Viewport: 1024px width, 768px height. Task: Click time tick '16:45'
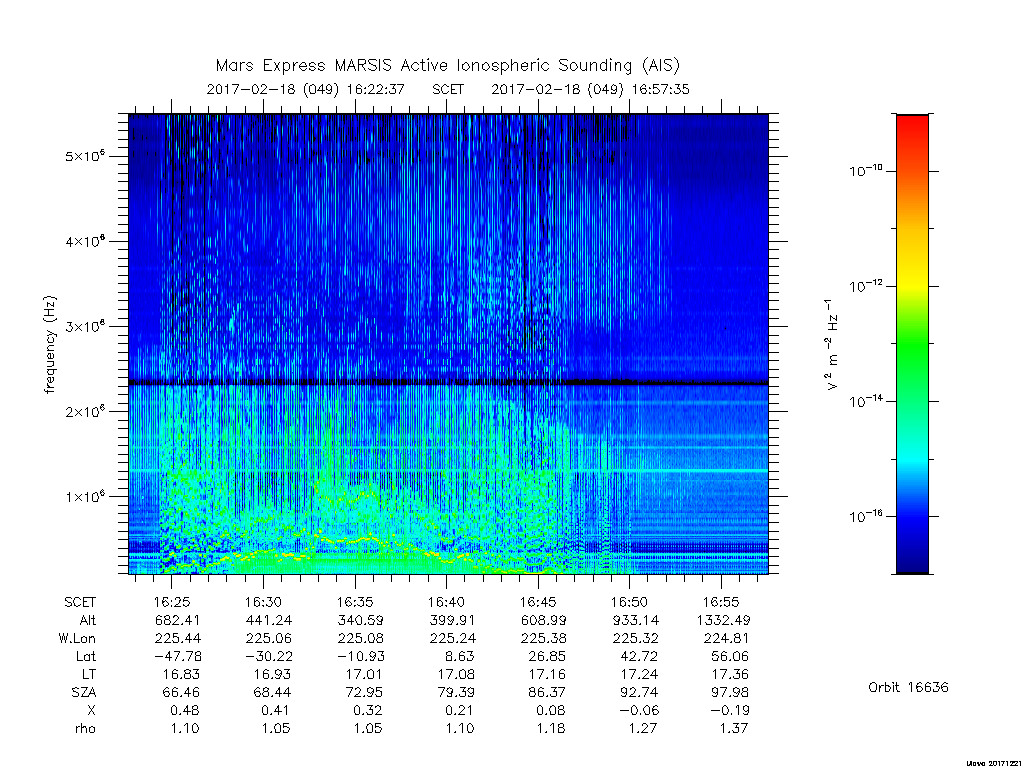click(x=537, y=602)
